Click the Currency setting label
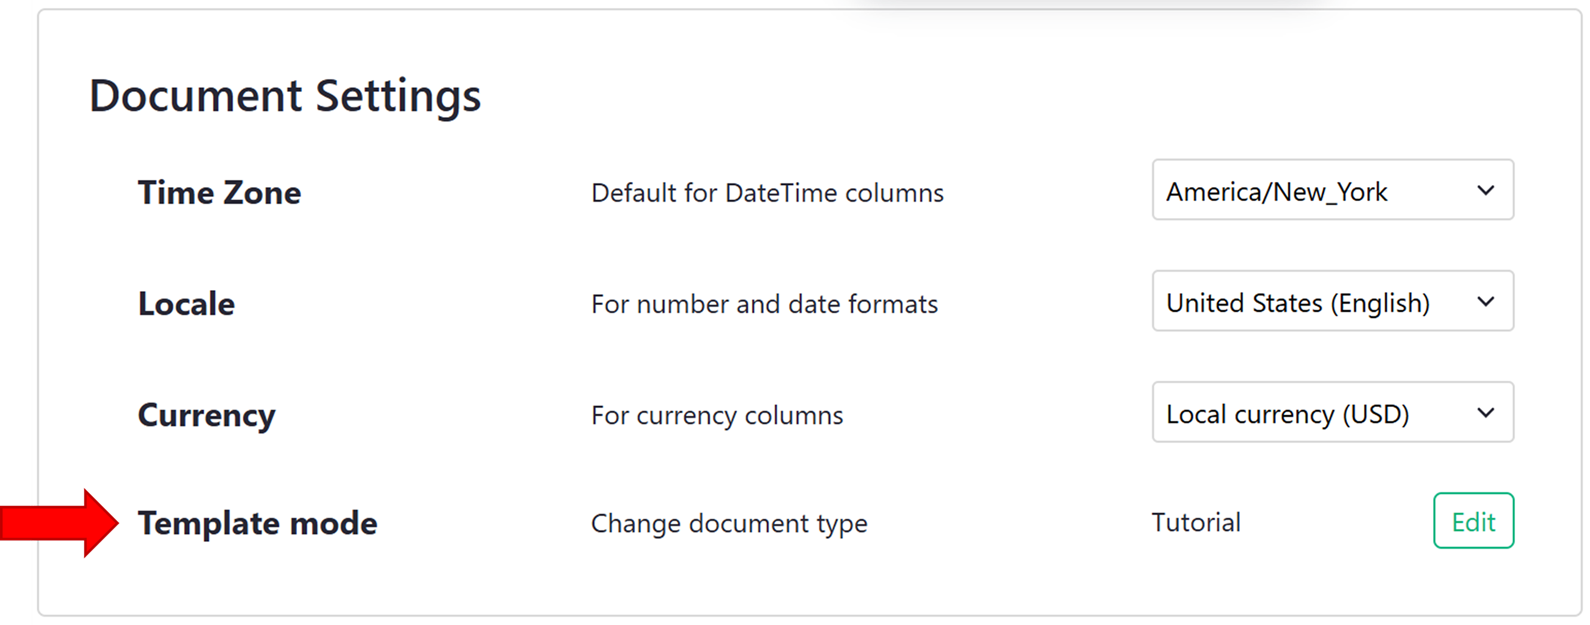 tap(207, 415)
